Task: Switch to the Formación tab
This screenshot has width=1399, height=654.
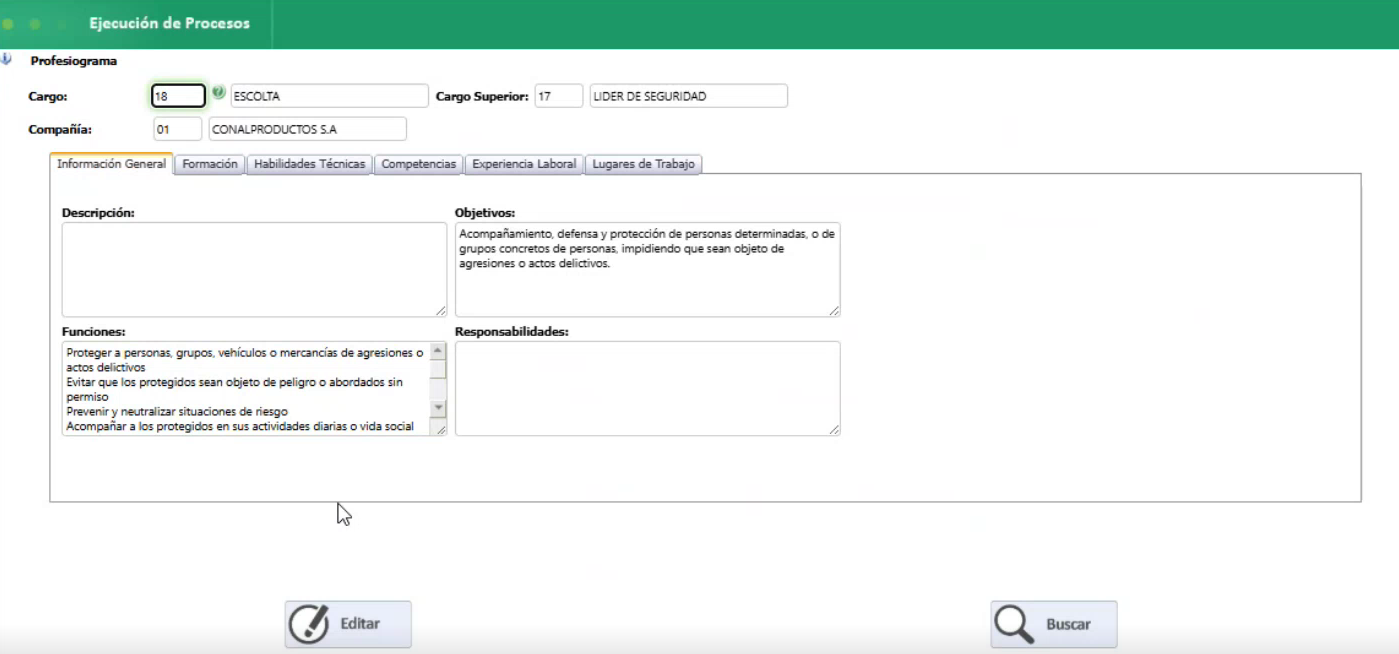Action: (x=210, y=165)
